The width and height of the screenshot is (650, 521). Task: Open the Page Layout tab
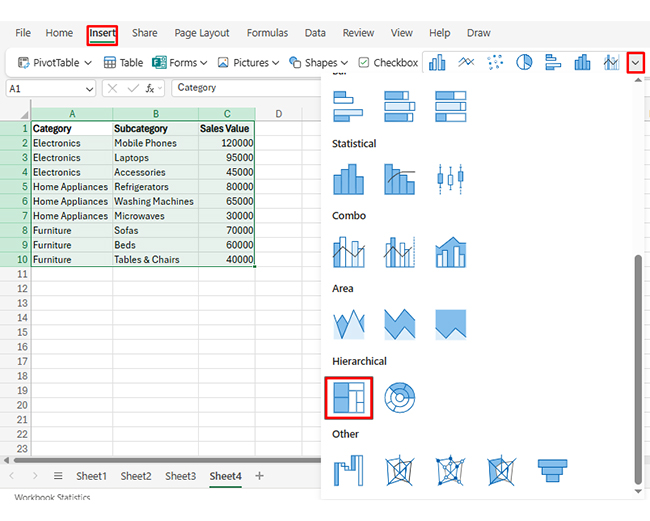coord(202,33)
